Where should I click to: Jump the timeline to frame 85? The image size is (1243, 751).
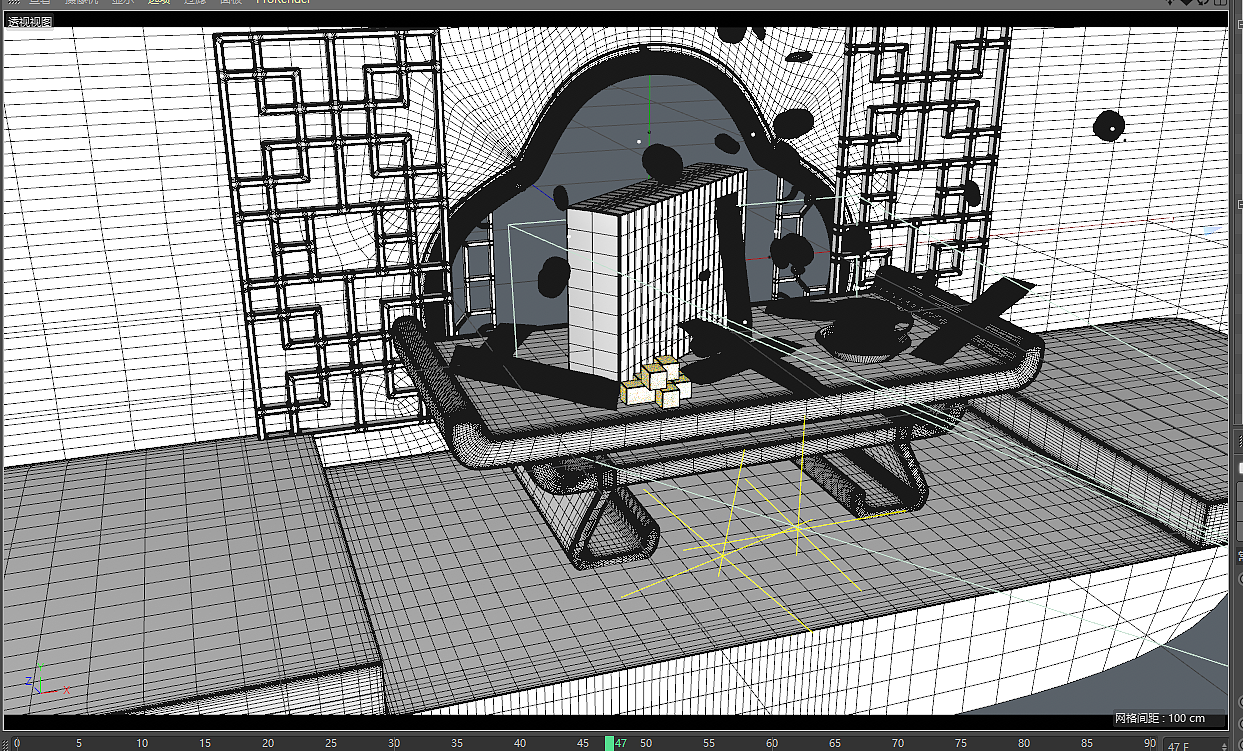(1086, 744)
